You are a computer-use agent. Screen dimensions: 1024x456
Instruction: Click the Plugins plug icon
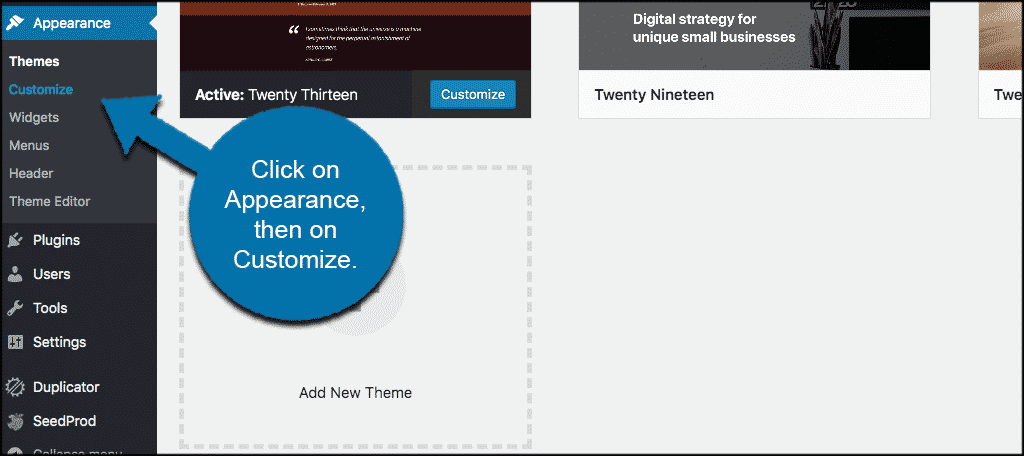point(14,240)
